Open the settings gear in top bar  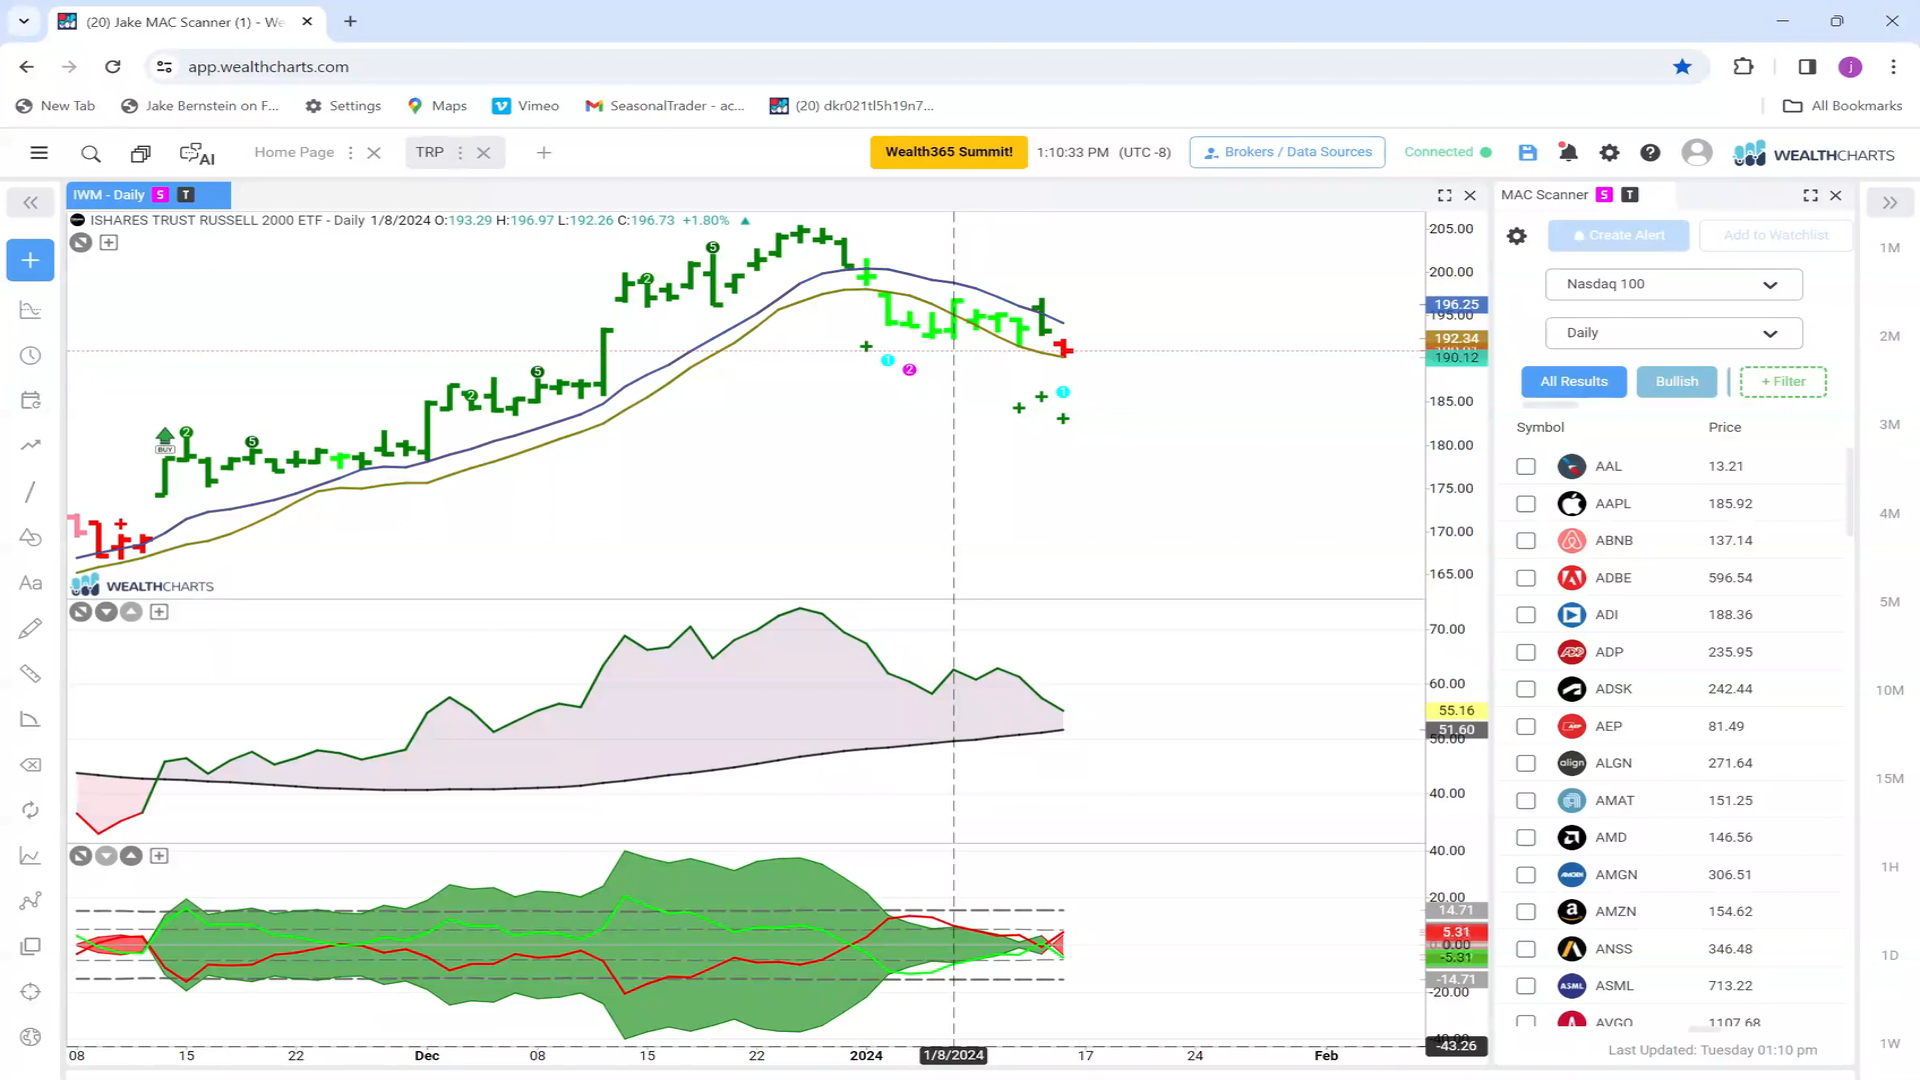1609,152
